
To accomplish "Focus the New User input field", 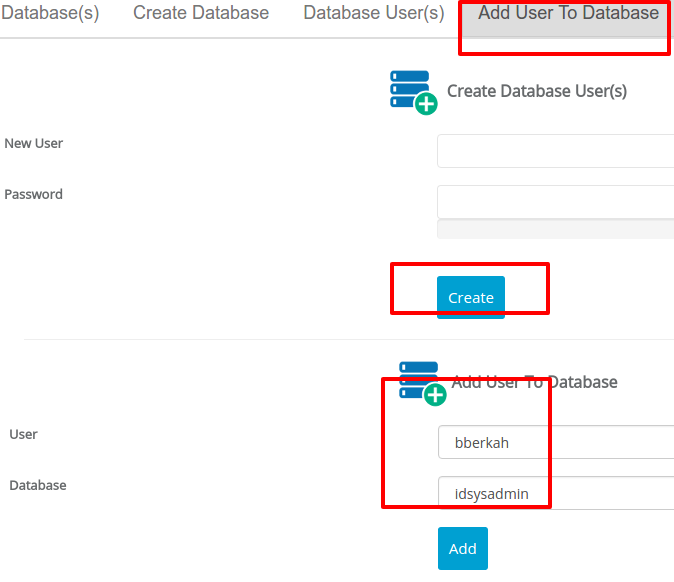I will [555, 151].
